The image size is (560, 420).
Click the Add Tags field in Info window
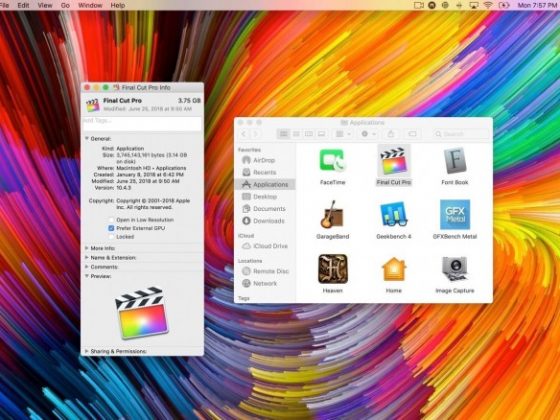pyautogui.click(x=142, y=123)
